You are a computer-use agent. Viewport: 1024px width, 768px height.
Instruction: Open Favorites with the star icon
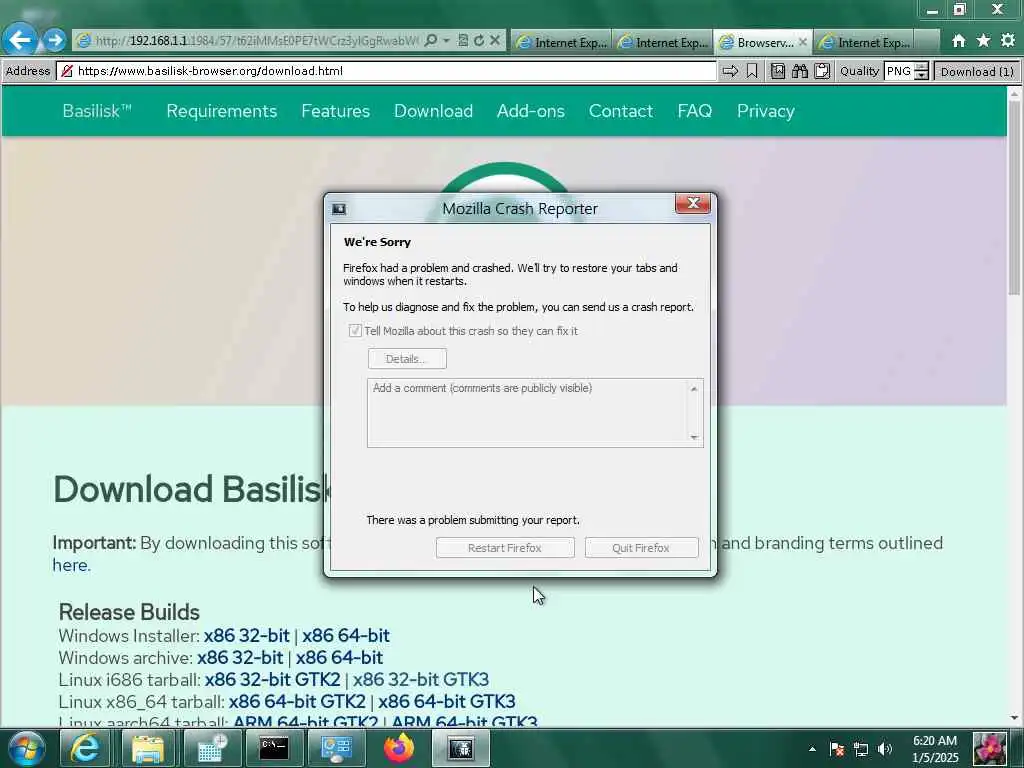983,40
